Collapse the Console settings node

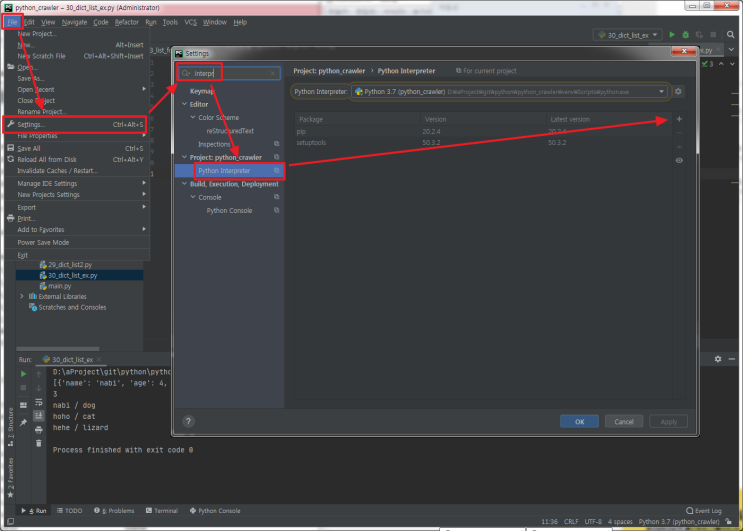tap(193, 197)
